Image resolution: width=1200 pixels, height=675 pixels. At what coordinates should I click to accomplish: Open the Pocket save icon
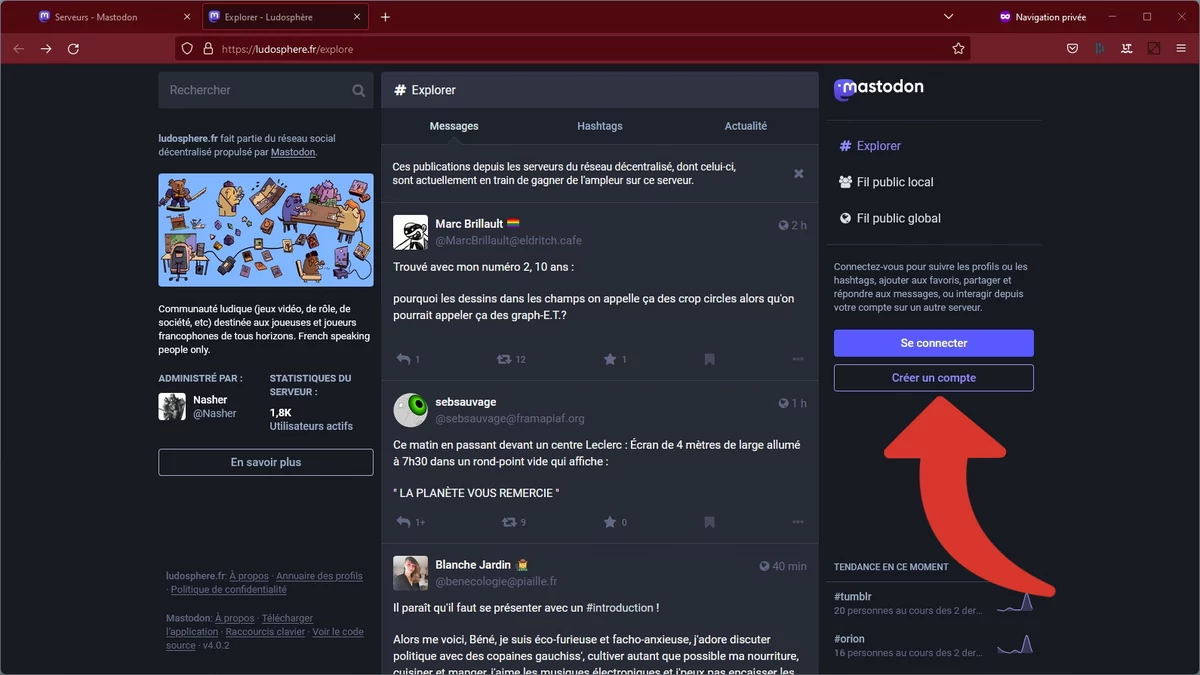click(x=1072, y=48)
